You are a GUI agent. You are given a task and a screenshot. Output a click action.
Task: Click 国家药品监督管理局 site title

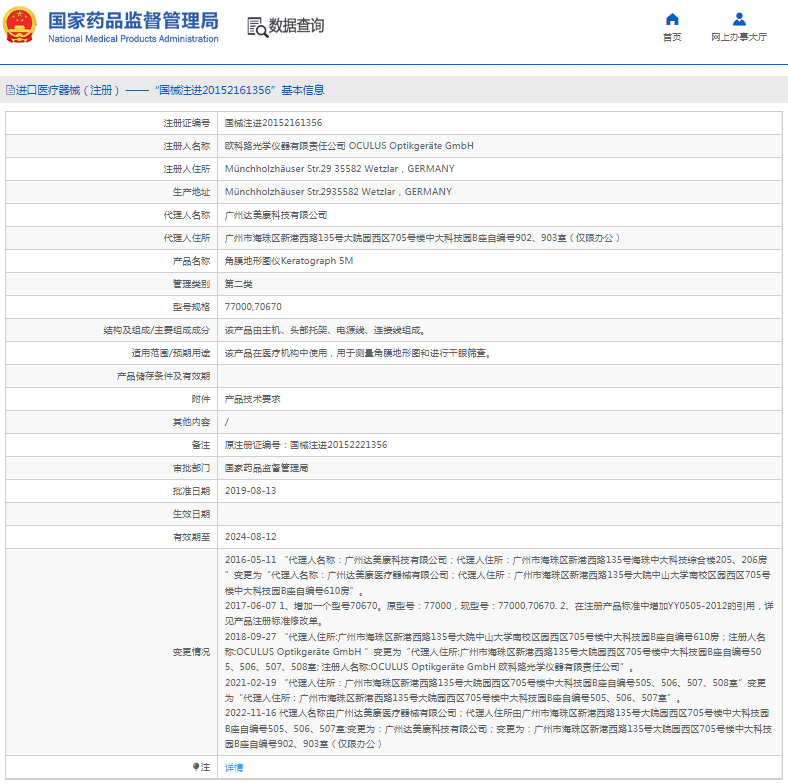132,19
